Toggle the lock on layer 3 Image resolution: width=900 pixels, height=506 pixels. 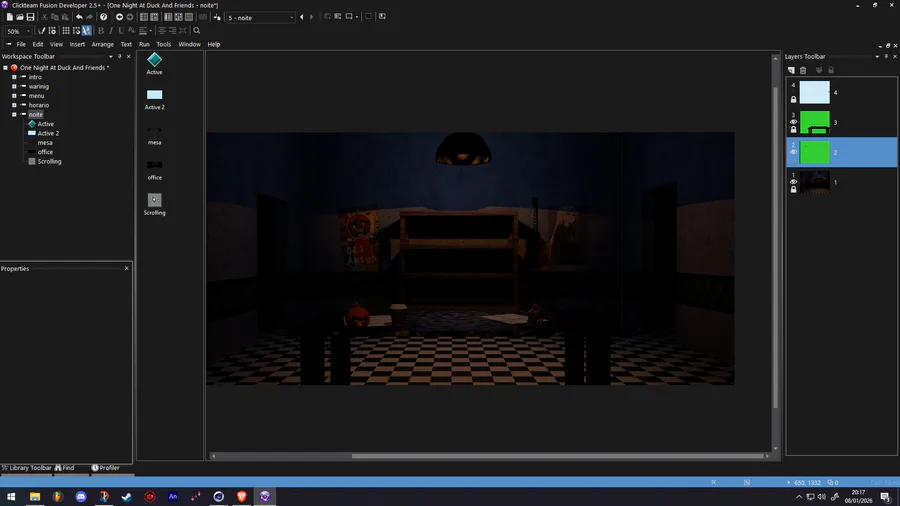(794, 130)
